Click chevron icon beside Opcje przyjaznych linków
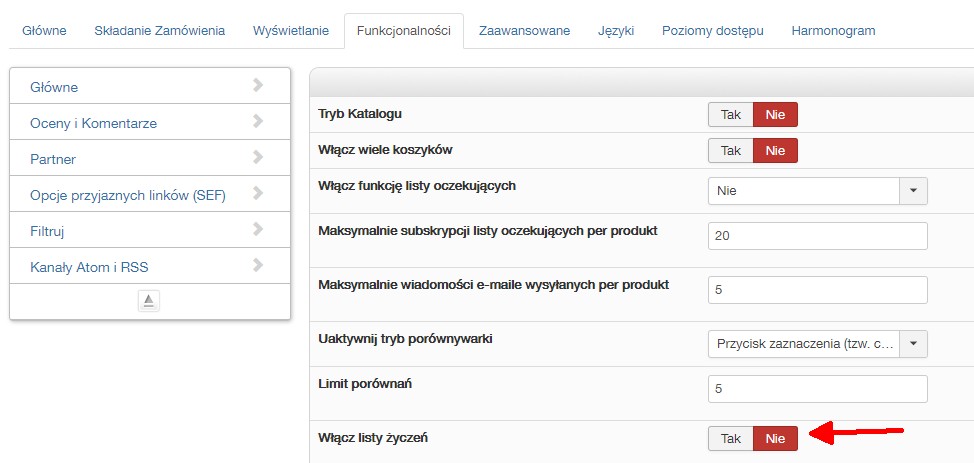 [258, 194]
